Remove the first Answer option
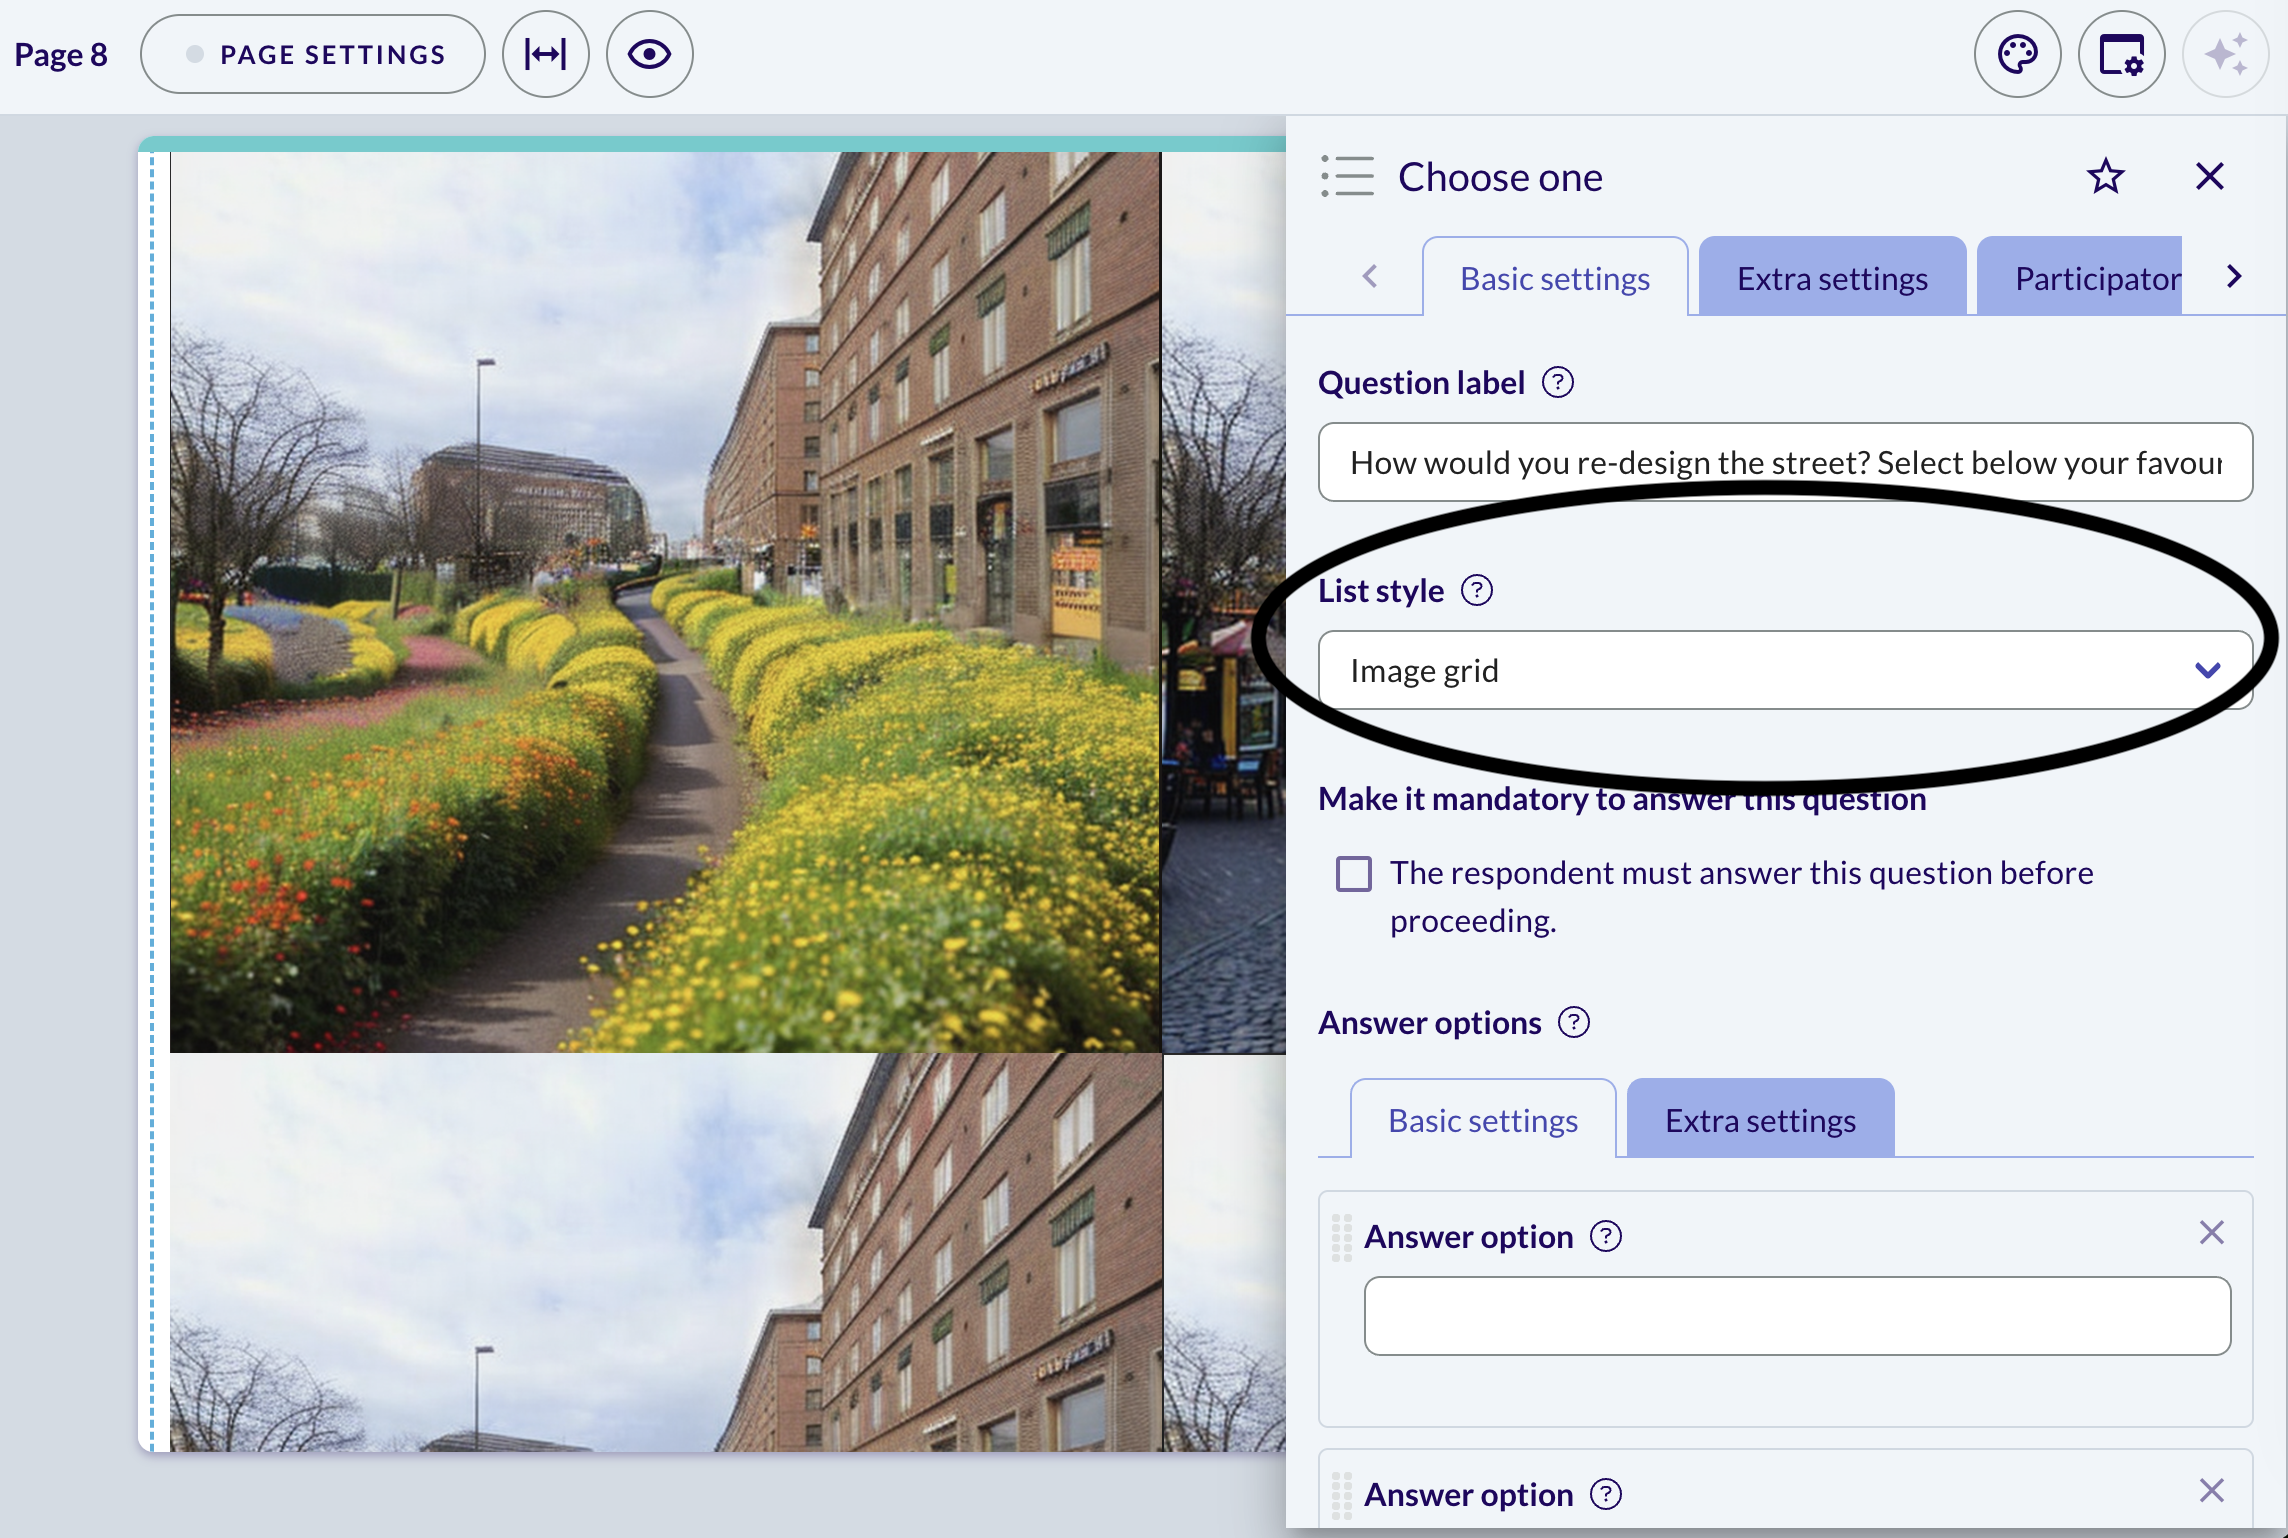 click(x=2212, y=1232)
